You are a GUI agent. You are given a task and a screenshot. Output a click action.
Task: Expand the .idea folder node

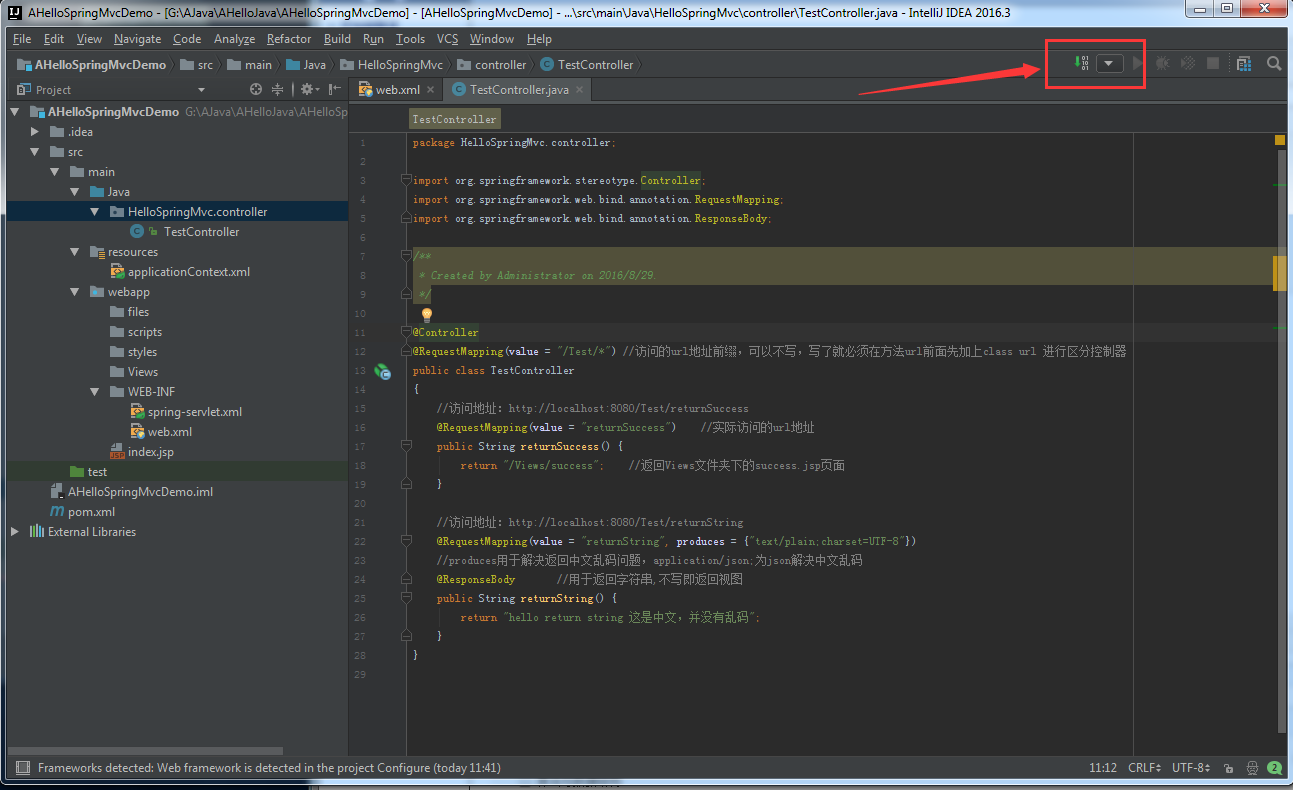35,132
